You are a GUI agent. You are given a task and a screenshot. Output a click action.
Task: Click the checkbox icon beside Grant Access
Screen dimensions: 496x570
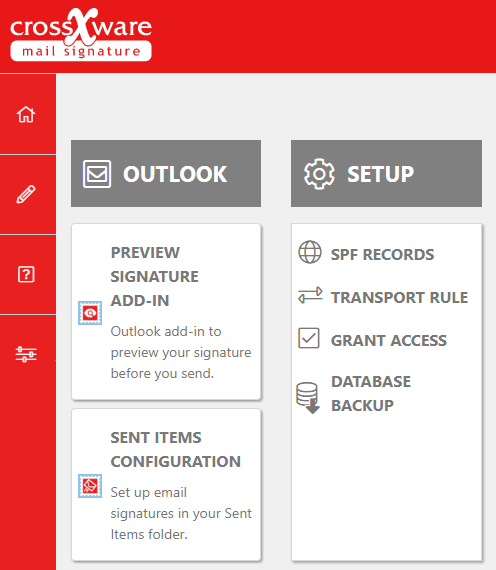309,338
